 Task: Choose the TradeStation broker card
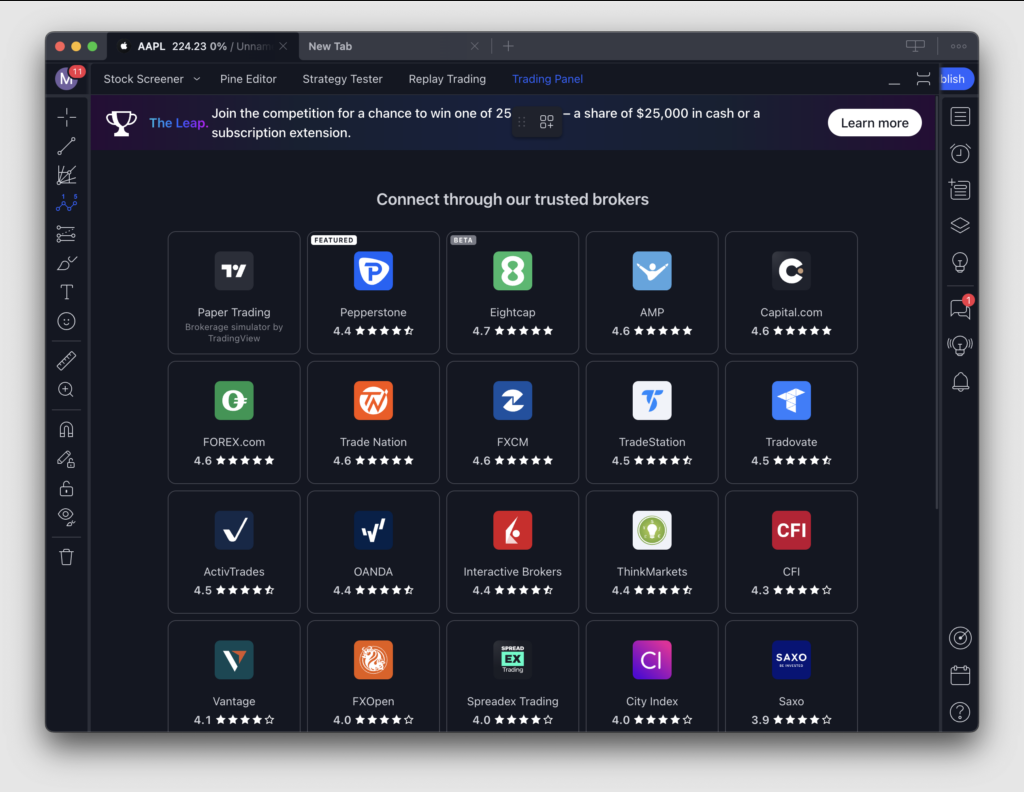652,422
